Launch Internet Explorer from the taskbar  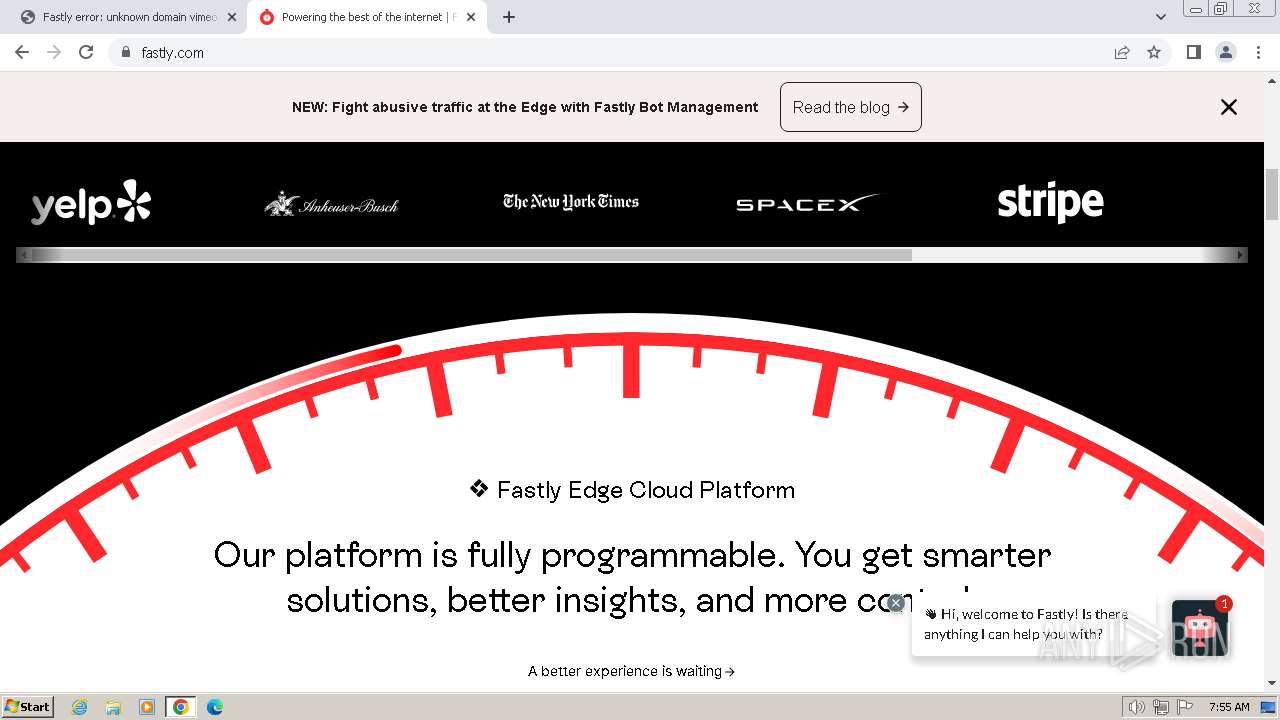click(80, 707)
